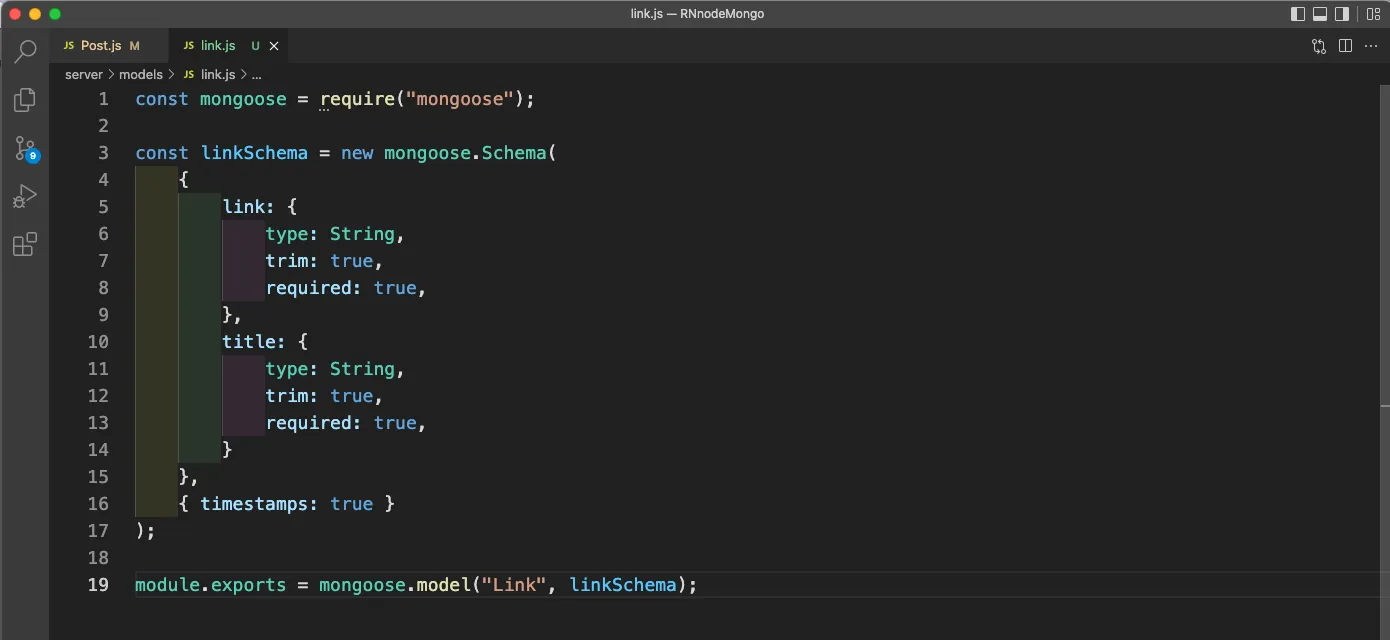Click type: on line 11
Screen dimensions: 1390x640
pyautogui.click(x=292, y=369)
